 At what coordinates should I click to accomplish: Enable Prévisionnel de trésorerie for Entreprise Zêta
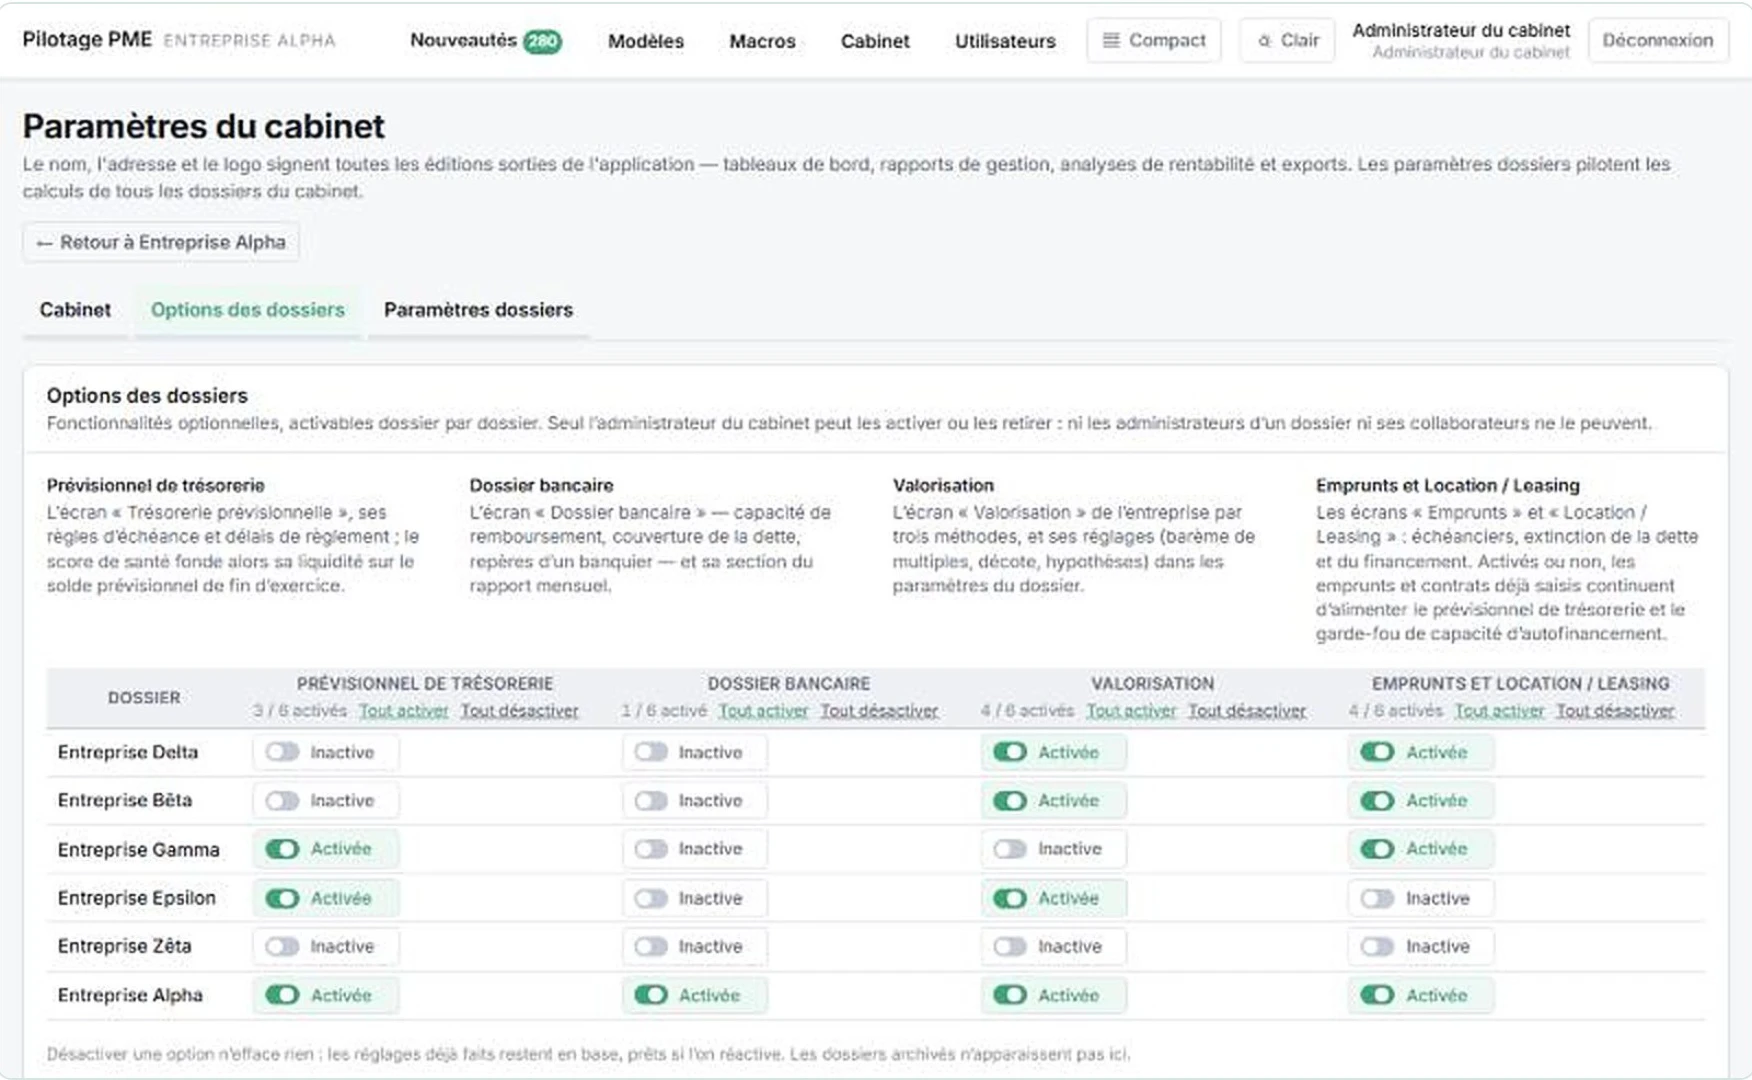point(326,947)
